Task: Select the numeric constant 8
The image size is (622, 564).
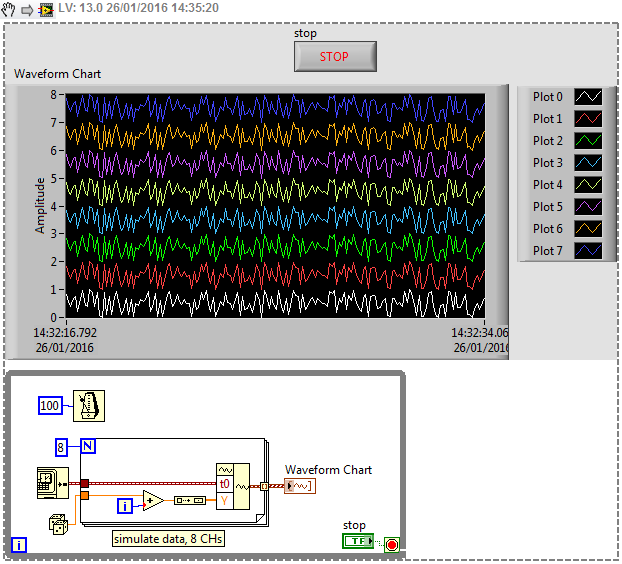Action: (61, 447)
